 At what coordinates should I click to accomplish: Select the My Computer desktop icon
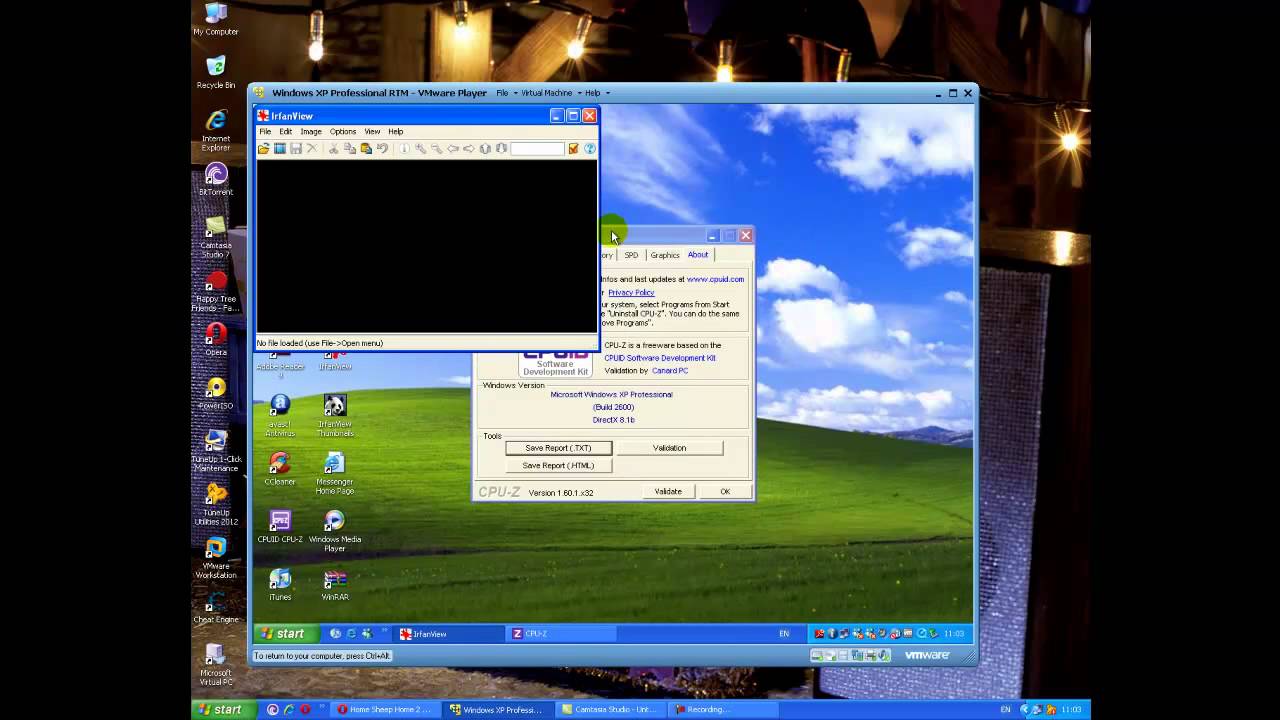(x=216, y=19)
